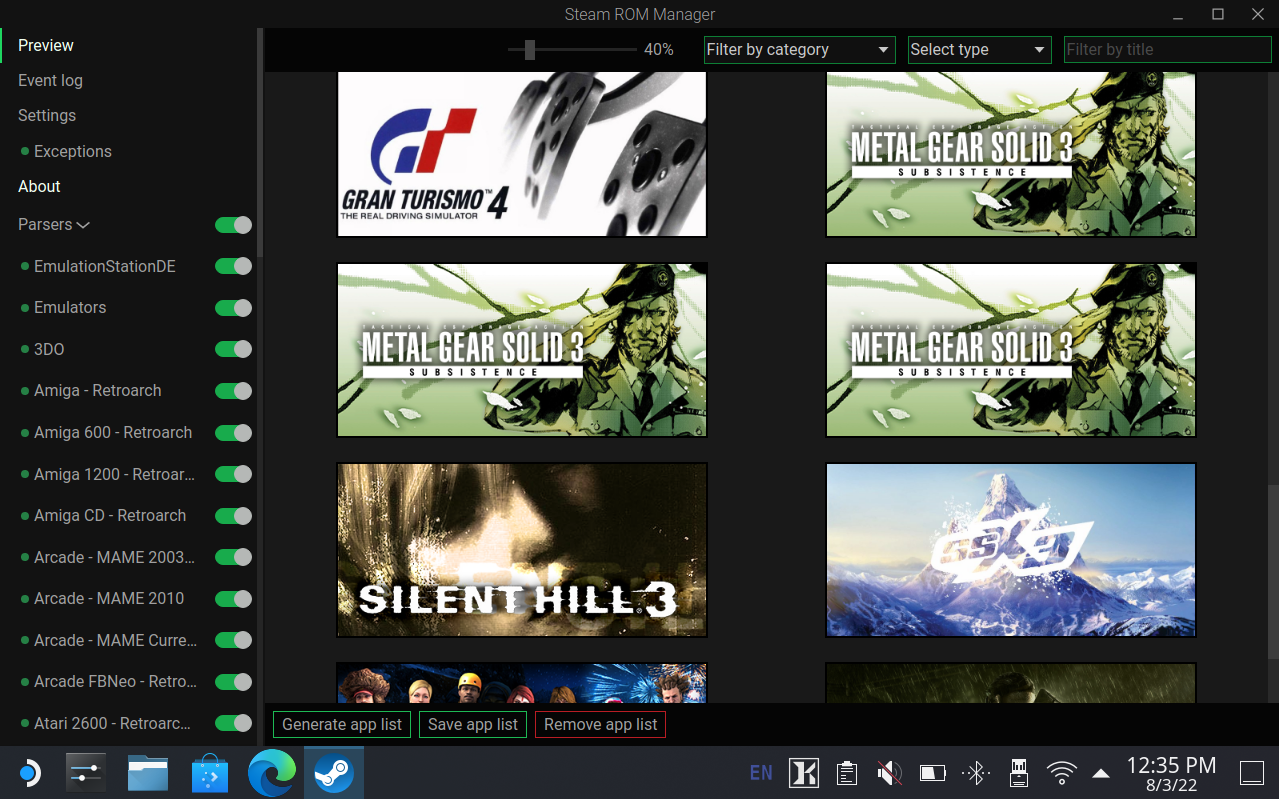Screen dimensions: 1279x799
Task: Click the muted volume tray icon
Action: point(889,772)
